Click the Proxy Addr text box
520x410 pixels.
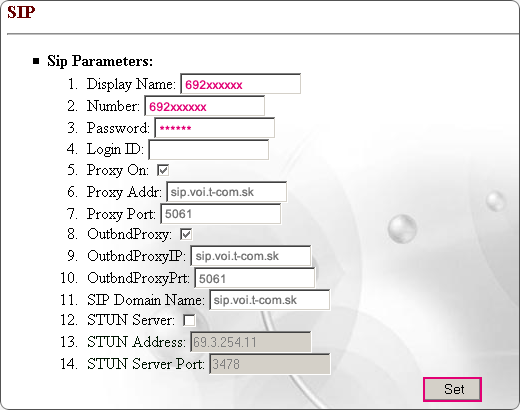226,192
